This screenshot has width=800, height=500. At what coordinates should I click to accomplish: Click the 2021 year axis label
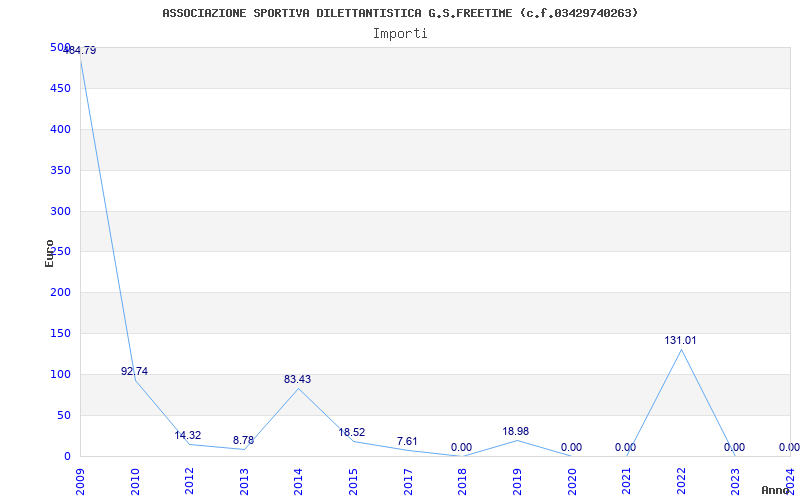[626, 482]
